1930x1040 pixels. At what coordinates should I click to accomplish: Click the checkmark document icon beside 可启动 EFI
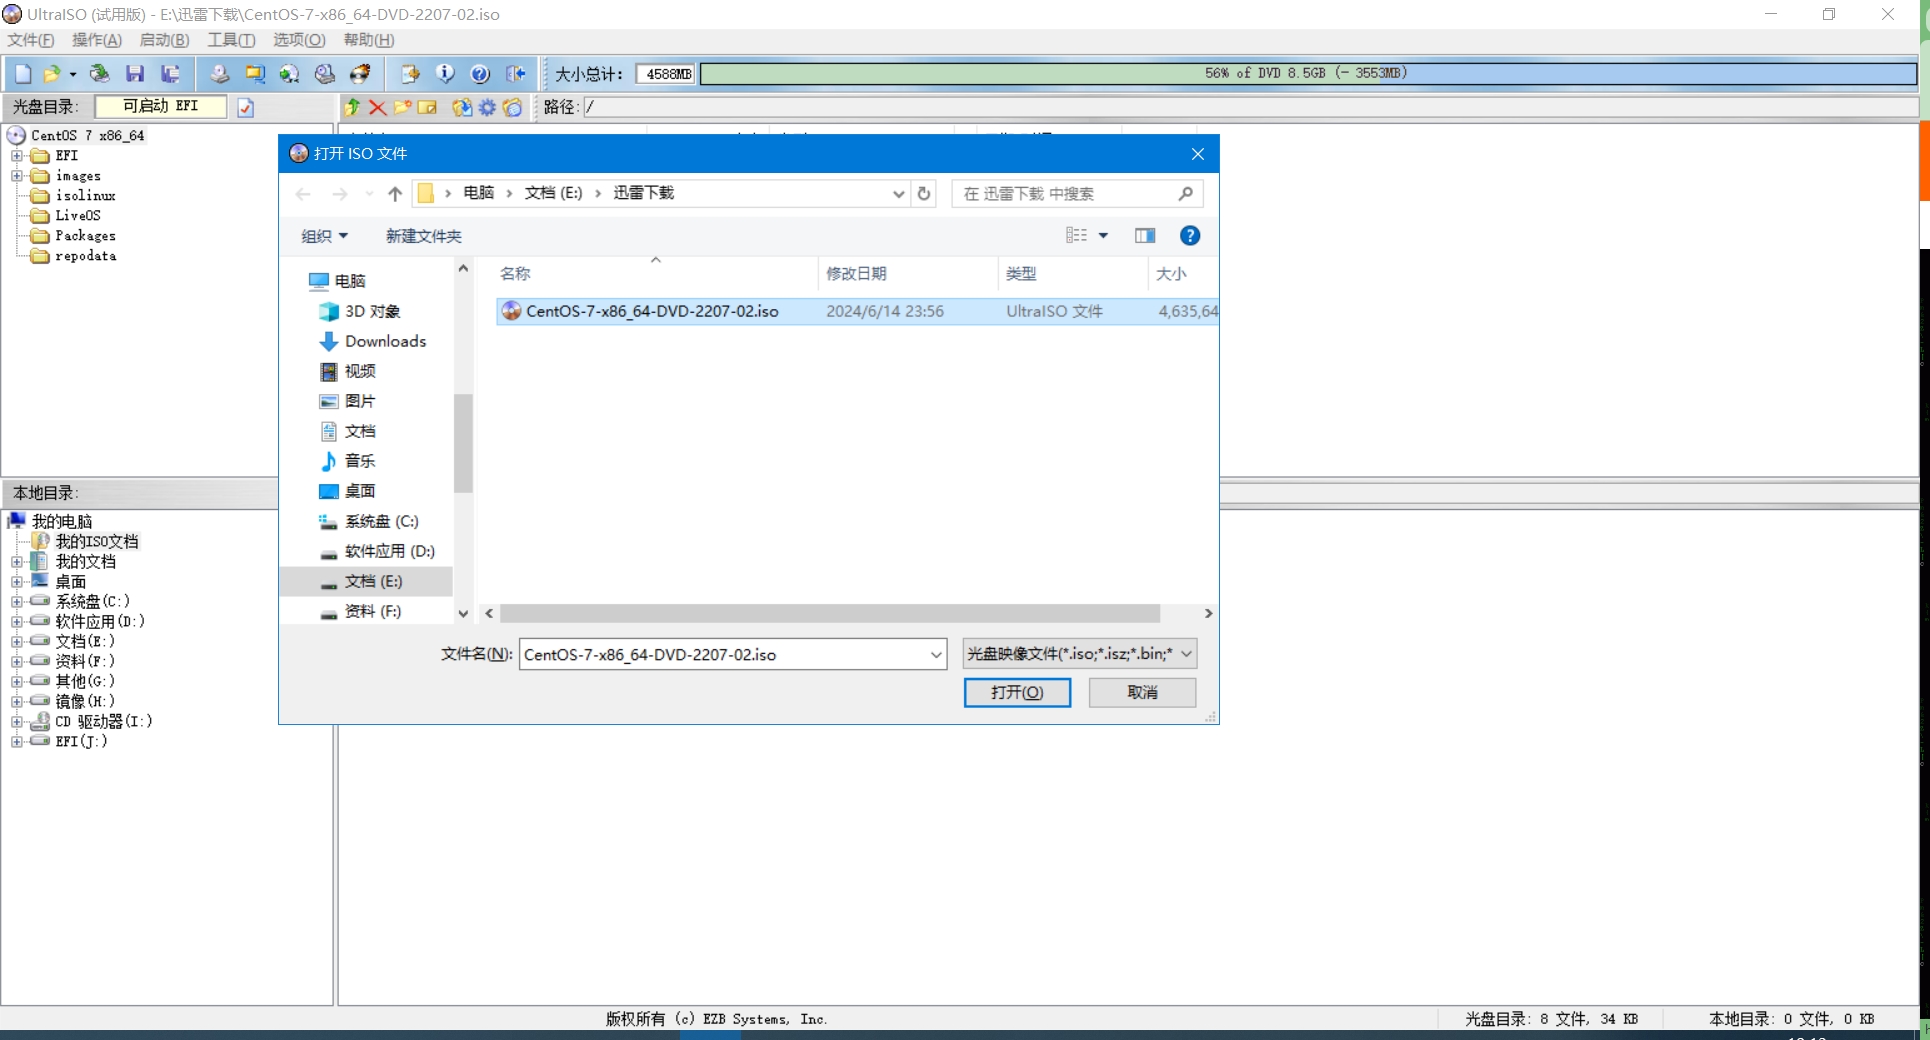(246, 107)
